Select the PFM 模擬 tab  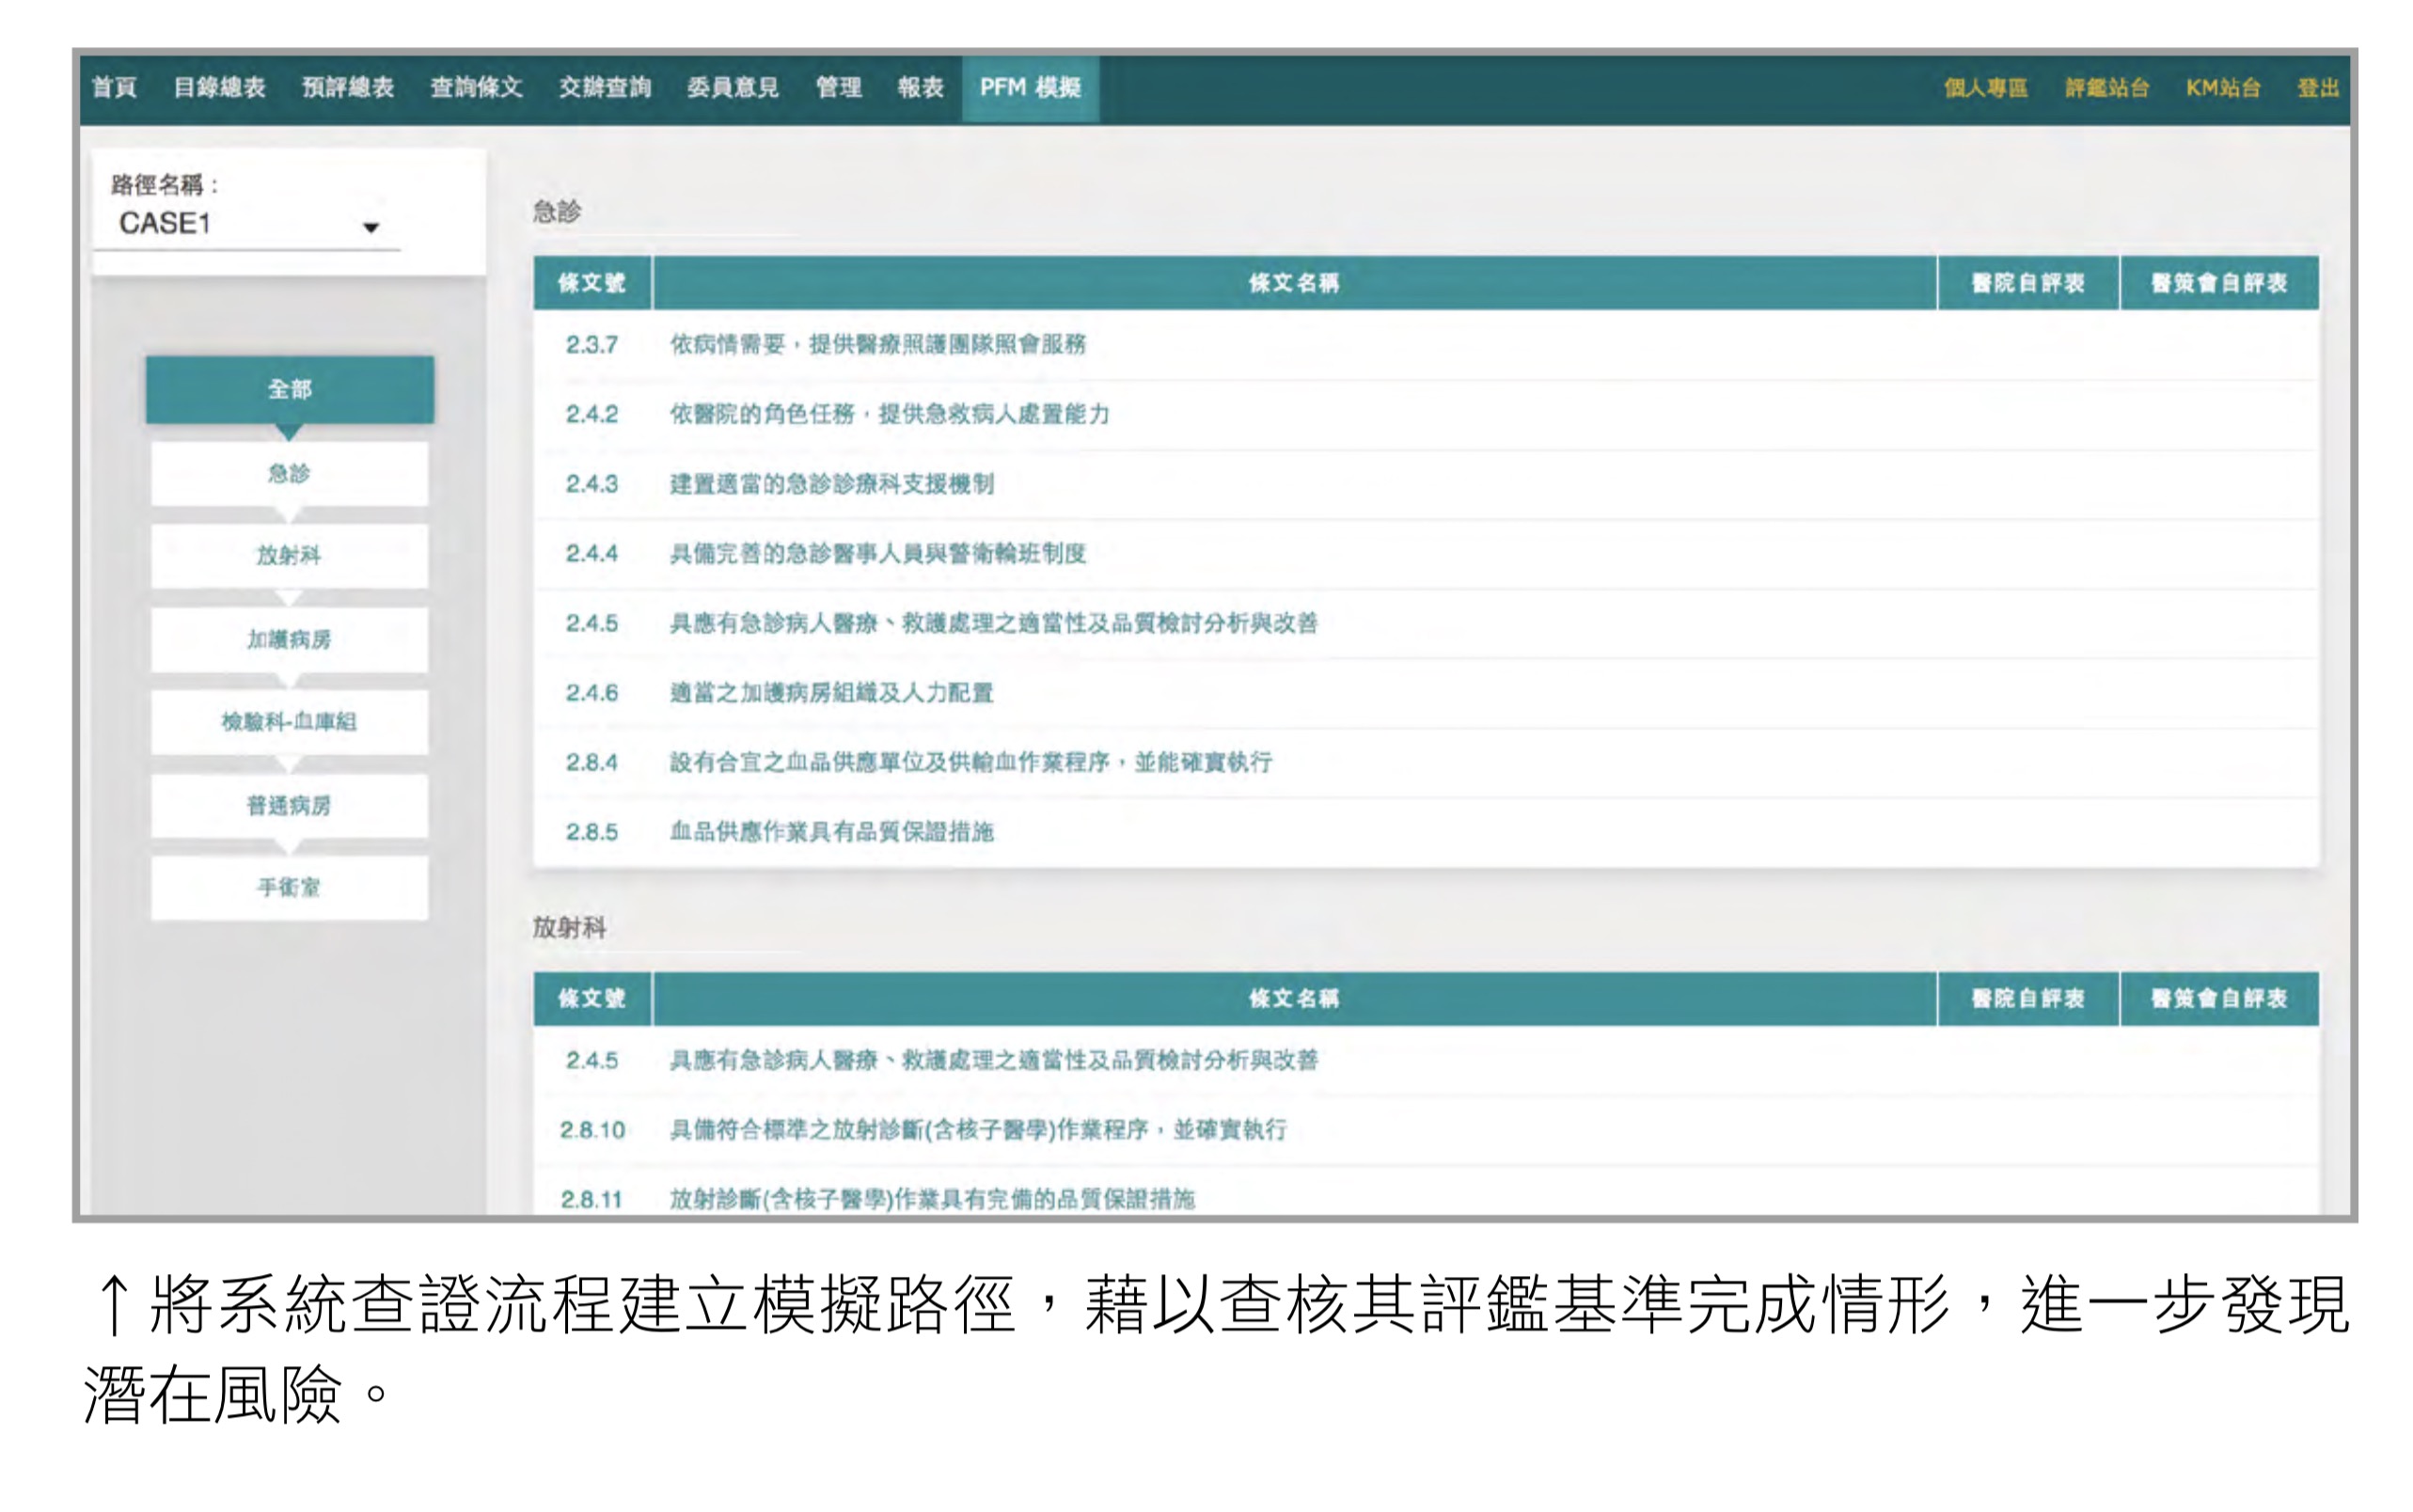coord(1029,88)
